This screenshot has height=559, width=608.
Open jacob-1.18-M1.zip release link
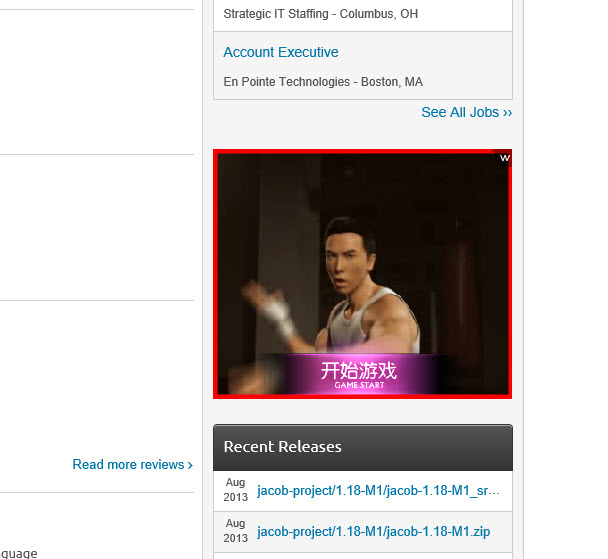373,531
